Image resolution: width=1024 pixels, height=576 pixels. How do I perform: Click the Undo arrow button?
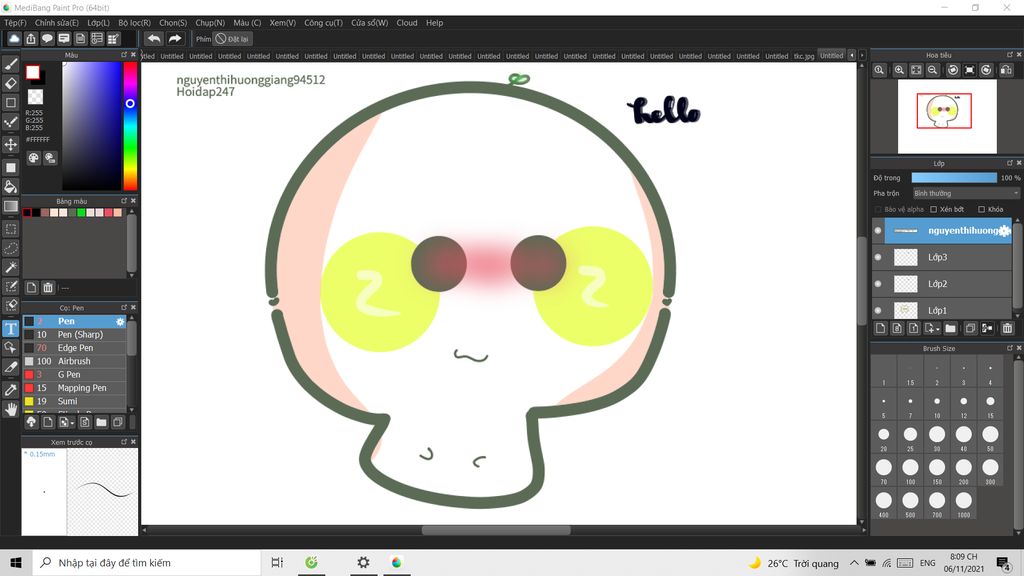(153, 39)
